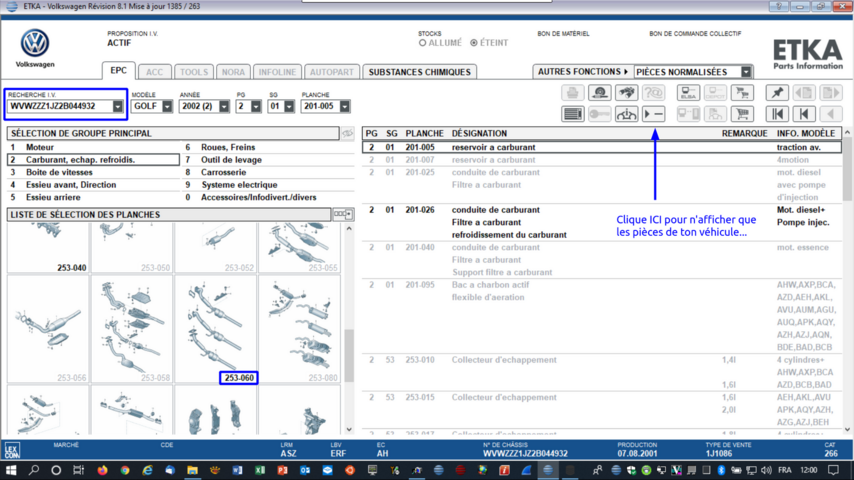Select the 201-026 conduite de carburant row
The image size is (854, 480).
[602, 222]
